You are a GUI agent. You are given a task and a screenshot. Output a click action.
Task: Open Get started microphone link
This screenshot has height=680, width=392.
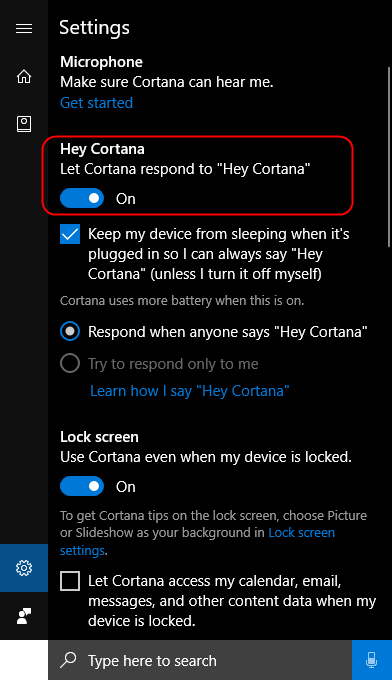pos(96,103)
